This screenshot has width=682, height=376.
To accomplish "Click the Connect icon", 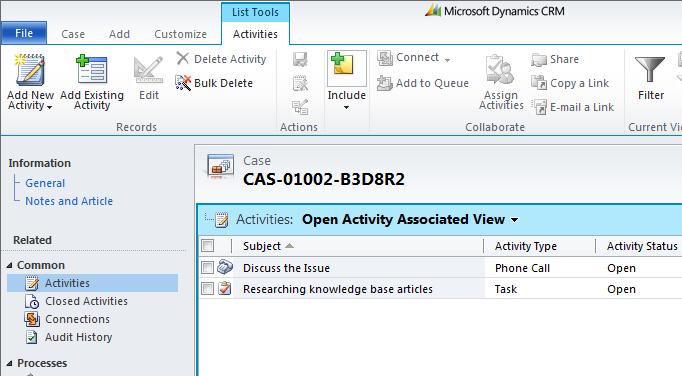I will [385, 58].
